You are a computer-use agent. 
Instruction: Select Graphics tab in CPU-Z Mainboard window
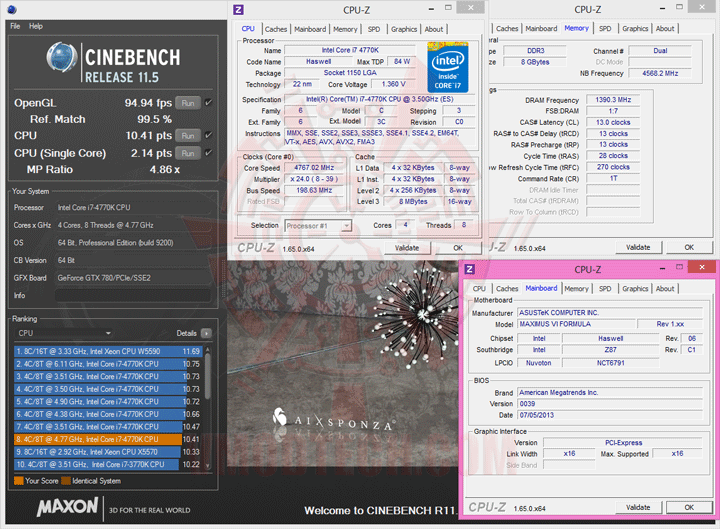[x=636, y=289]
